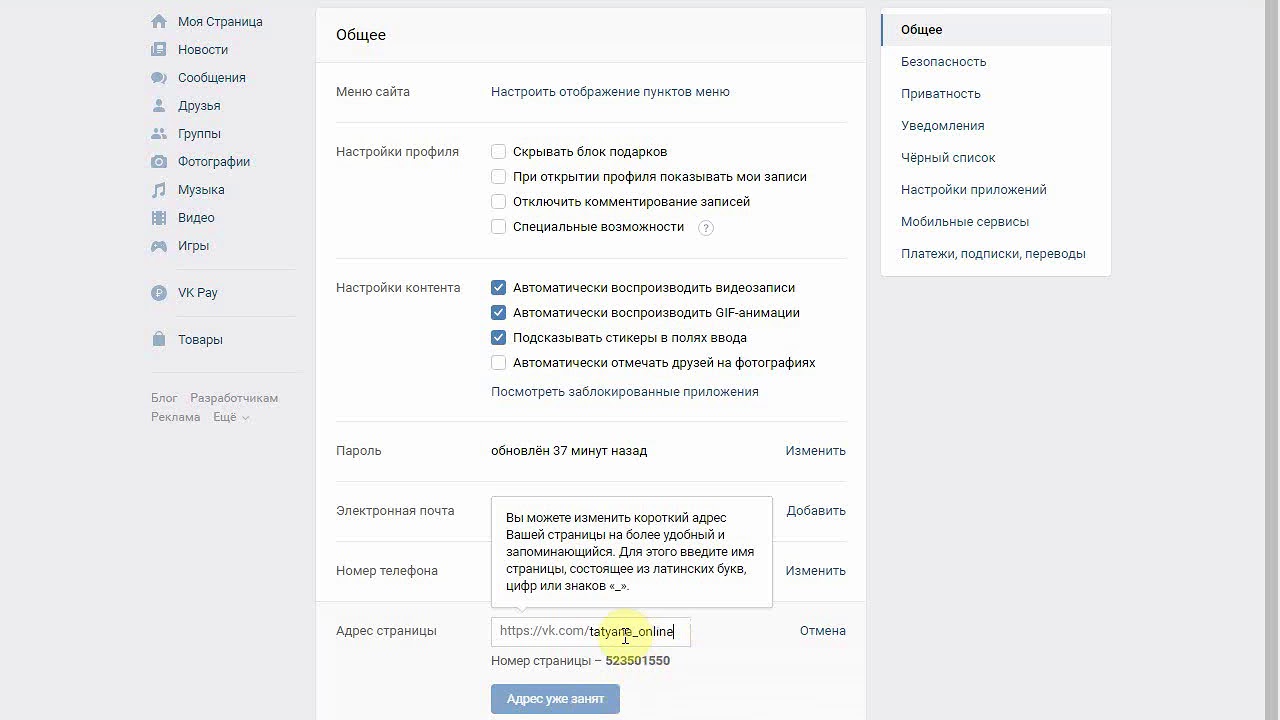Uncheck Подсказывать стикеры в полях ввода
1280x720 pixels.
point(498,338)
